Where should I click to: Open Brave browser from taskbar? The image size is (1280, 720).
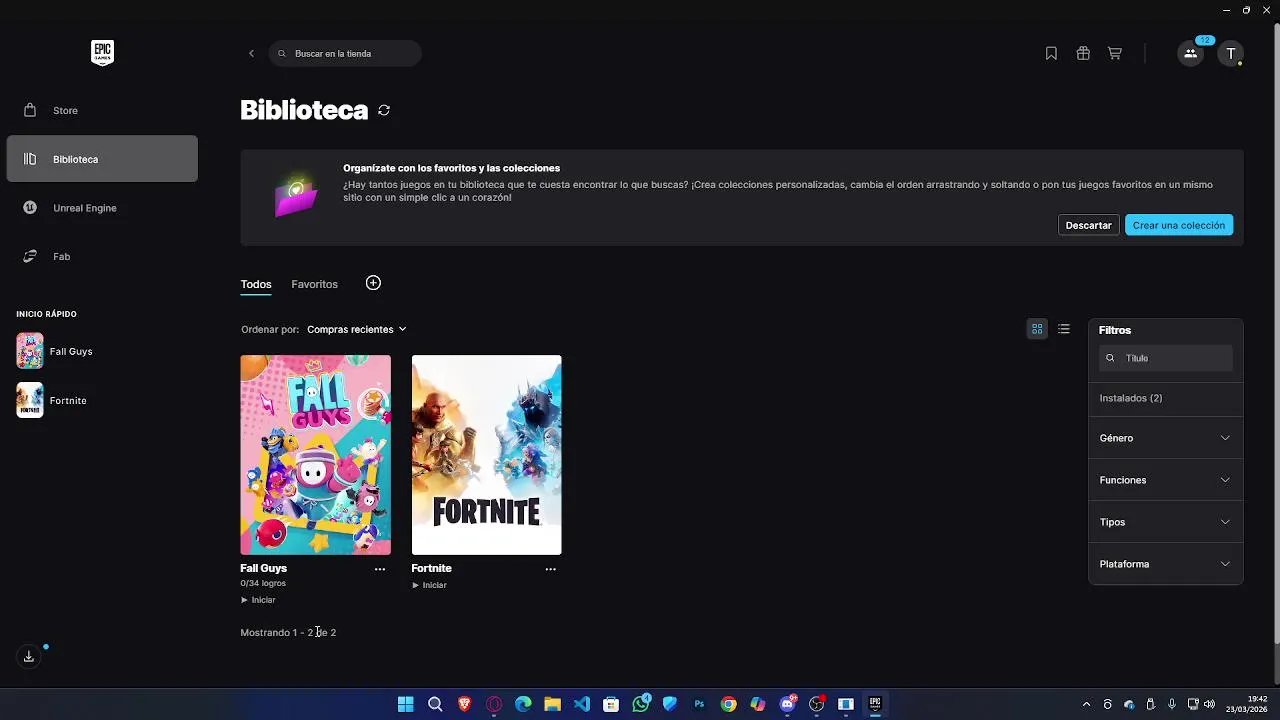click(464, 704)
